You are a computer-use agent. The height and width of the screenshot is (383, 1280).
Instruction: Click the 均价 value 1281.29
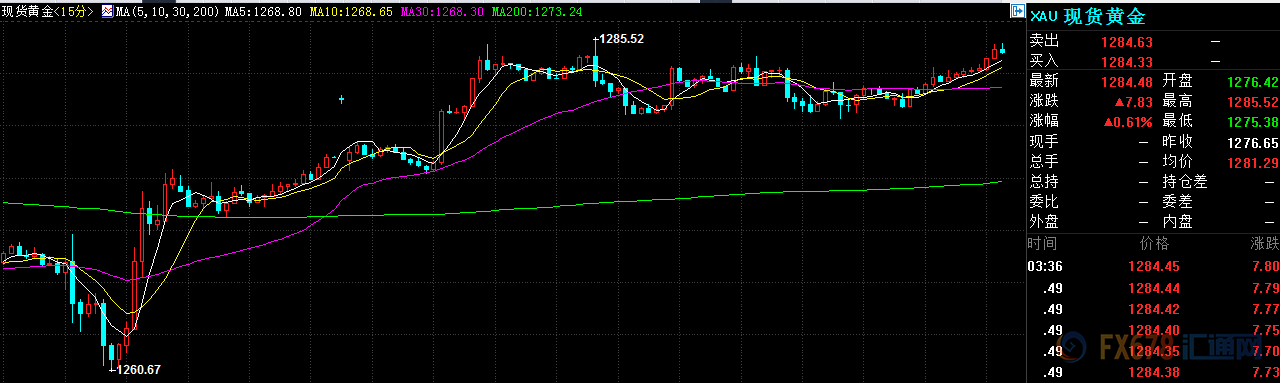click(x=1254, y=162)
